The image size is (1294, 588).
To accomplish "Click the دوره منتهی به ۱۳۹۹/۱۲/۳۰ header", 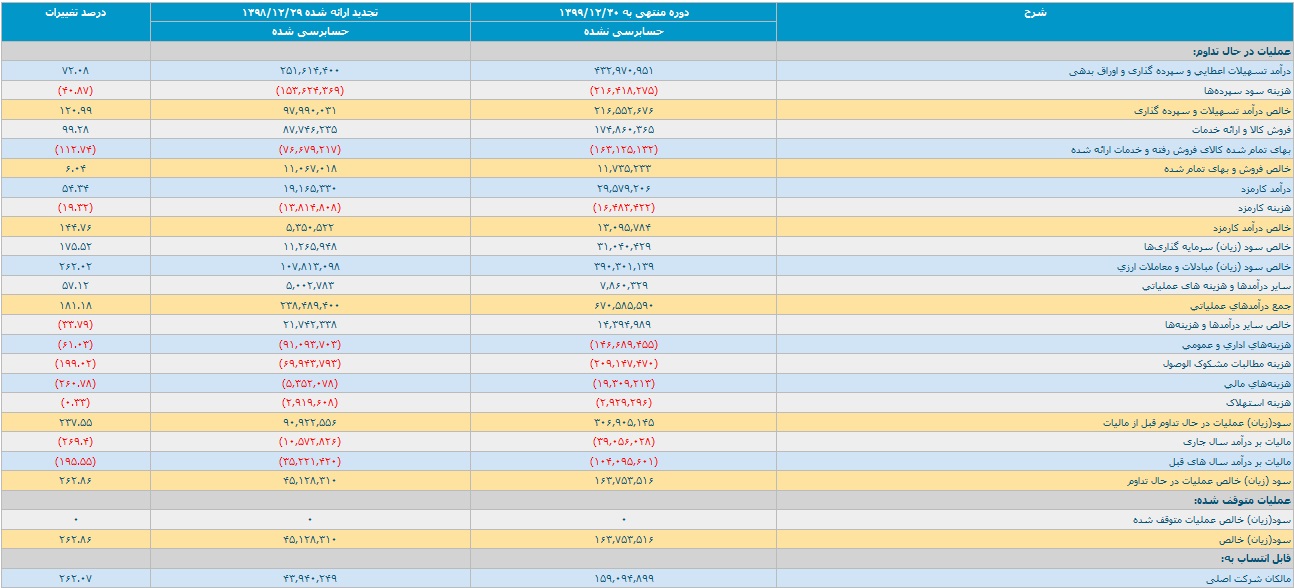I will coord(623,13).
